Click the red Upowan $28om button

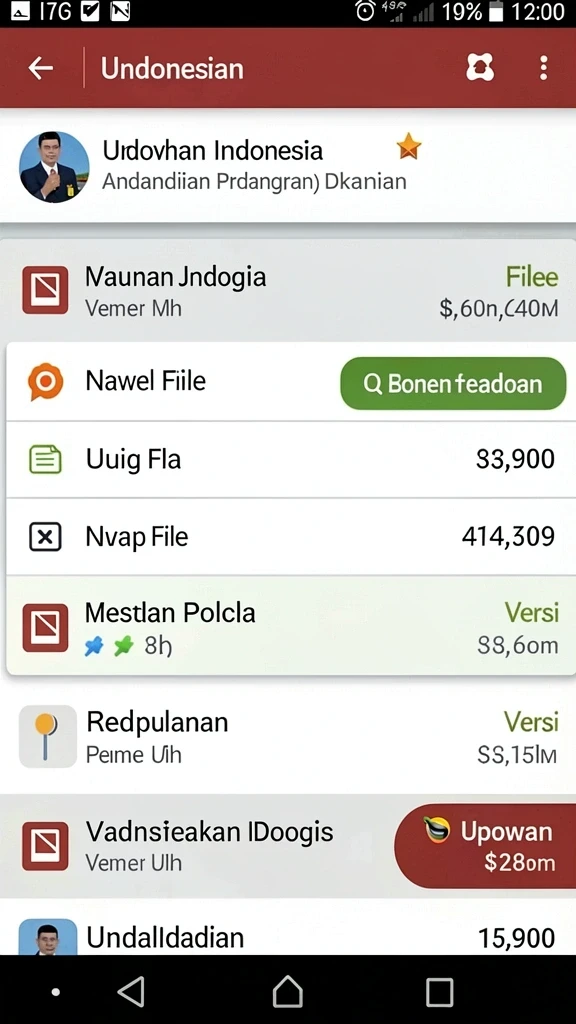pos(485,846)
